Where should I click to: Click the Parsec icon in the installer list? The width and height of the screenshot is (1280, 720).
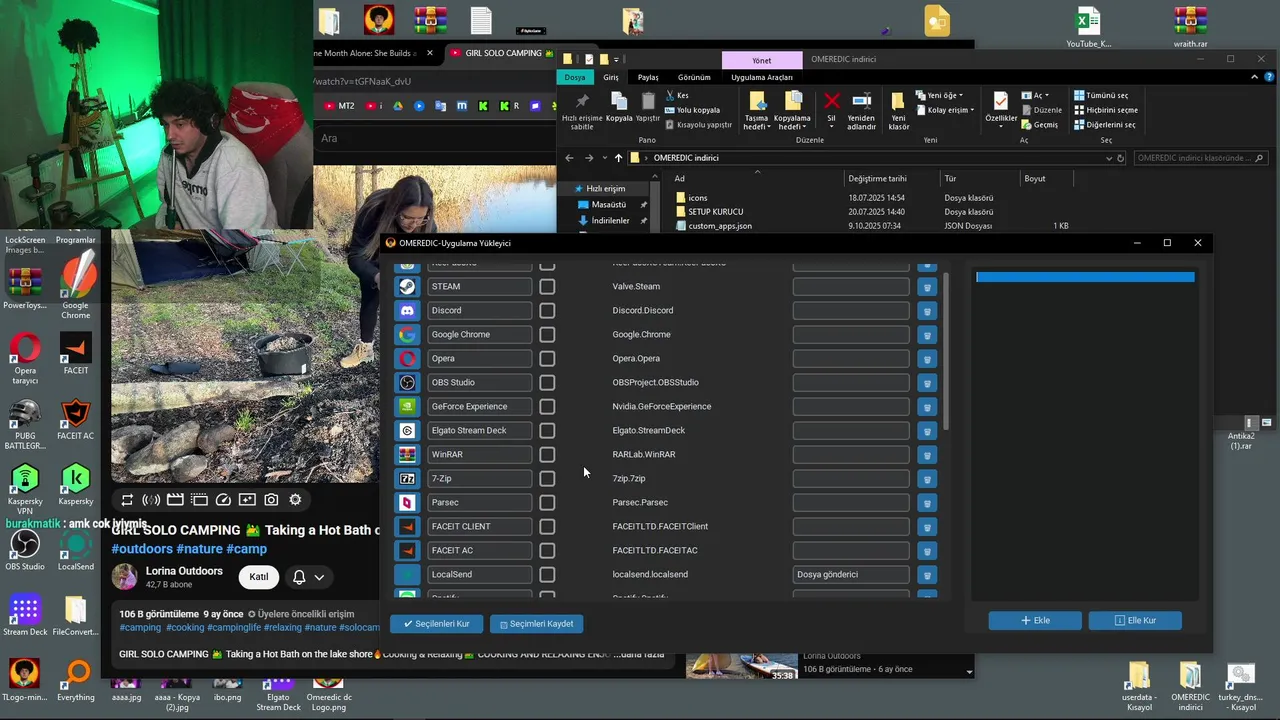pyautogui.click(x=407, y=502)
